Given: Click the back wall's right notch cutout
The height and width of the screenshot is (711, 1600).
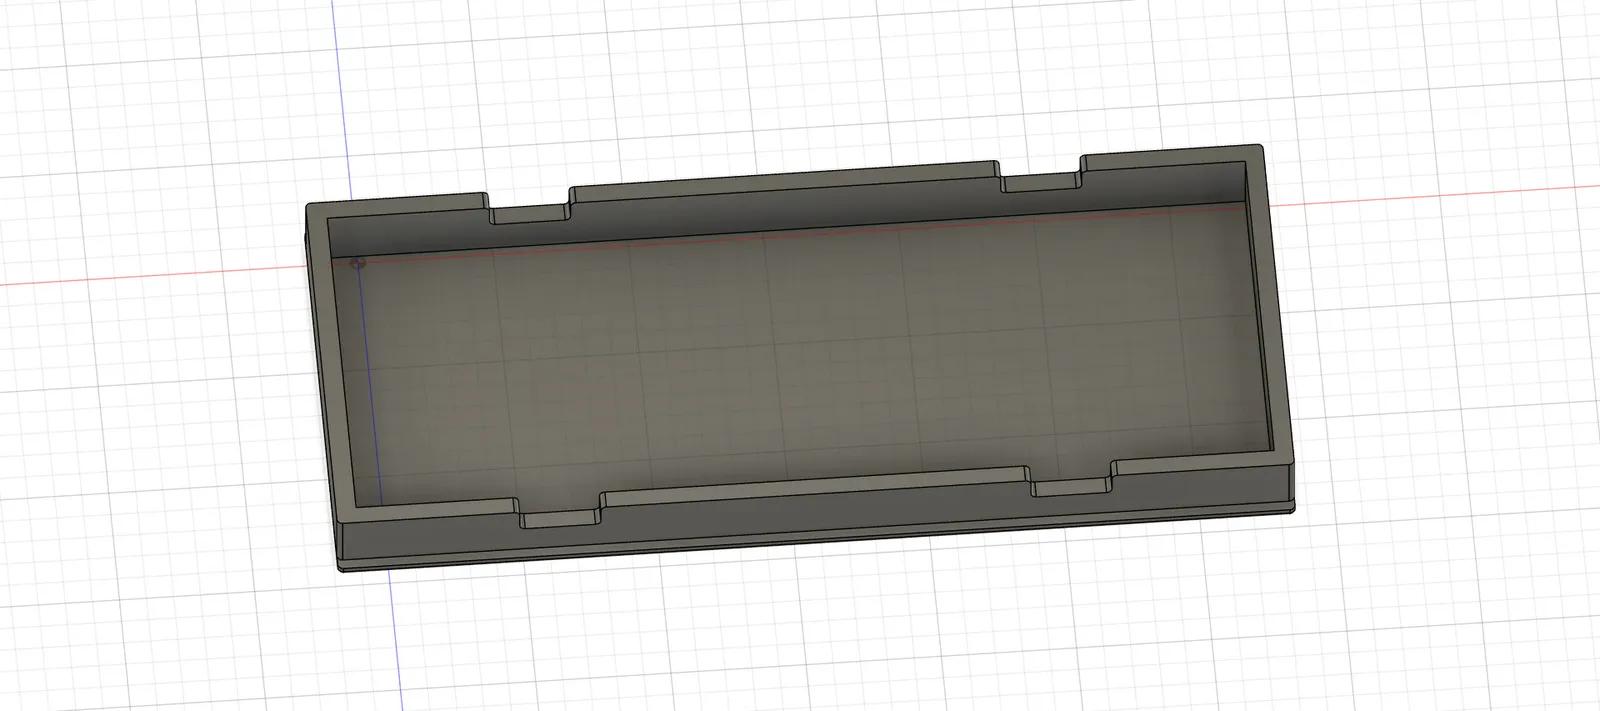Looking at the screenshot, I should coord(1041,184).
